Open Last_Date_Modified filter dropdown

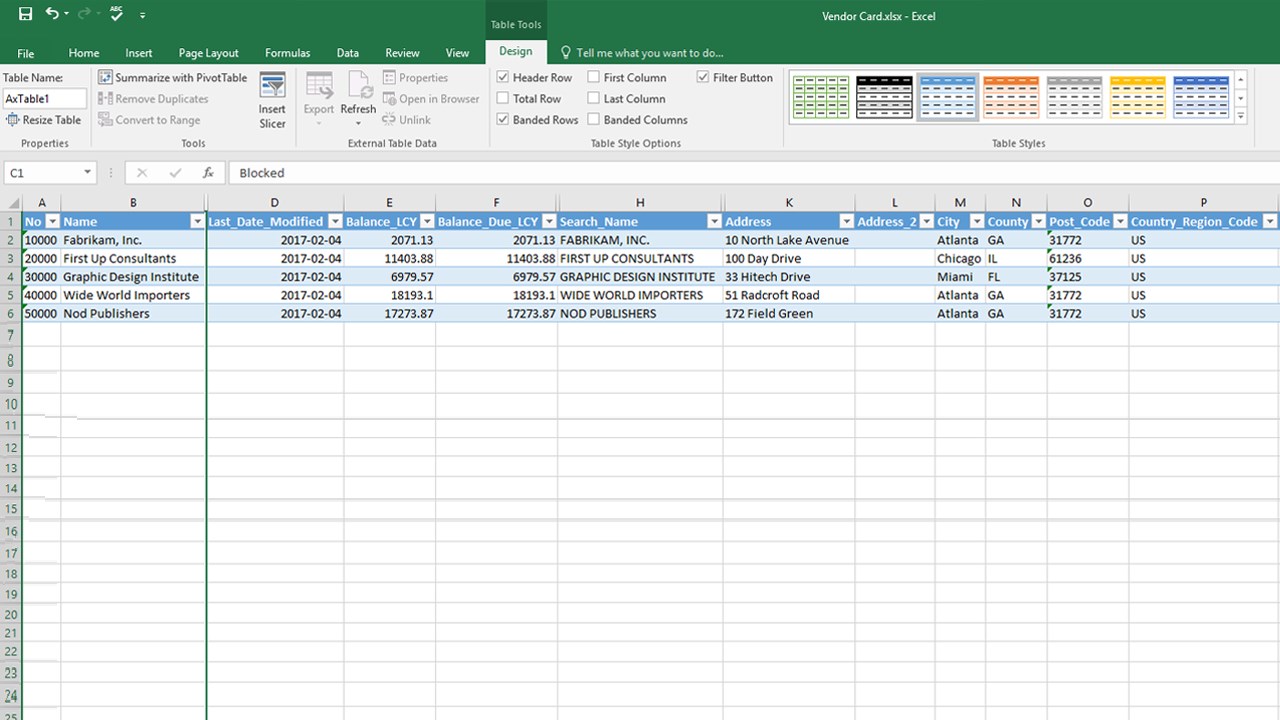334,221
